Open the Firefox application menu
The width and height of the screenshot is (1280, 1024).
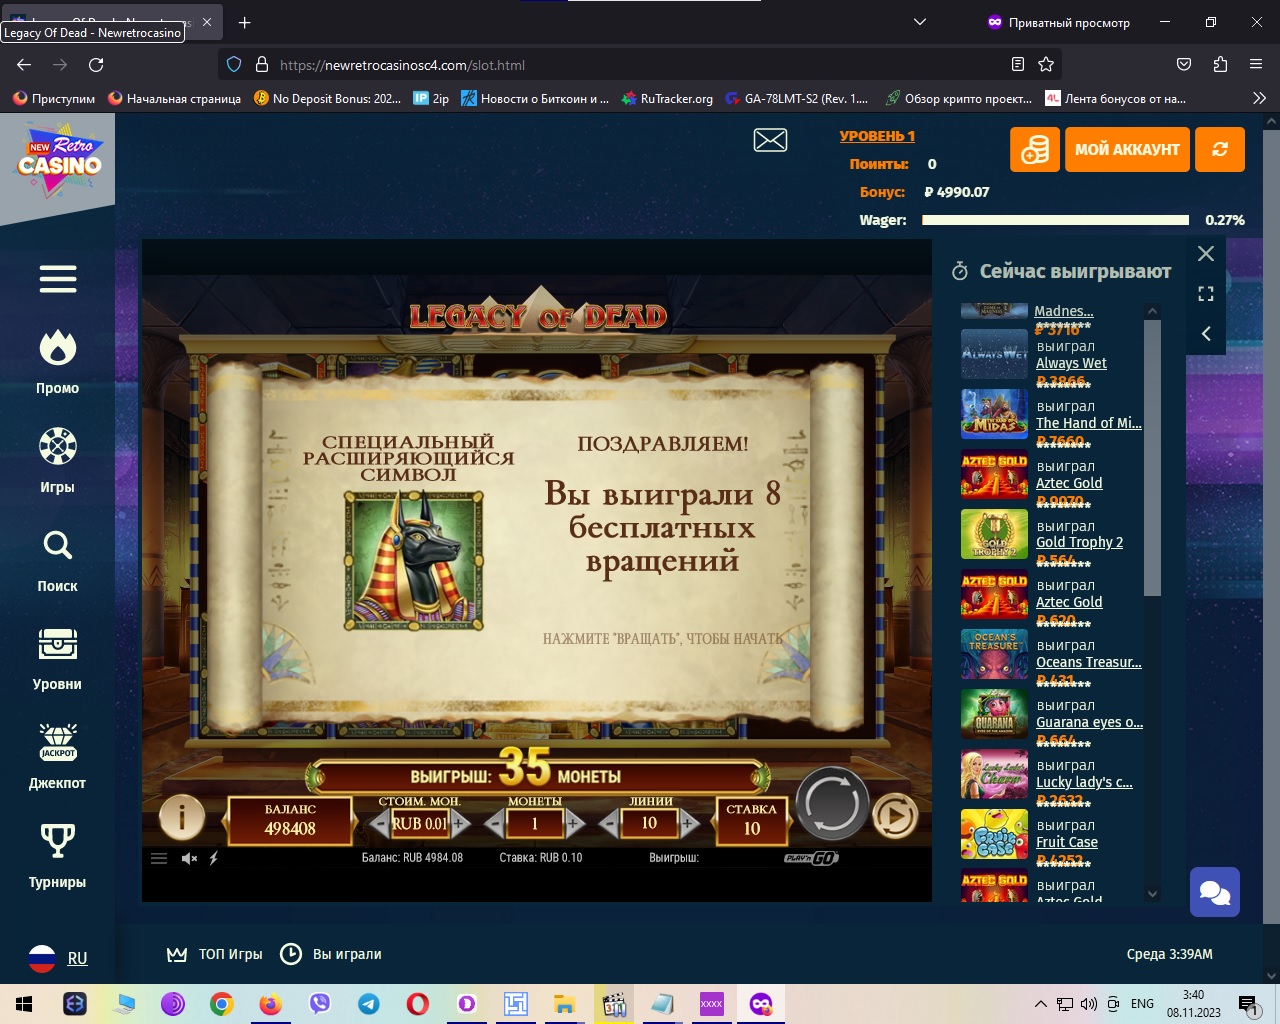point(1256,65)
